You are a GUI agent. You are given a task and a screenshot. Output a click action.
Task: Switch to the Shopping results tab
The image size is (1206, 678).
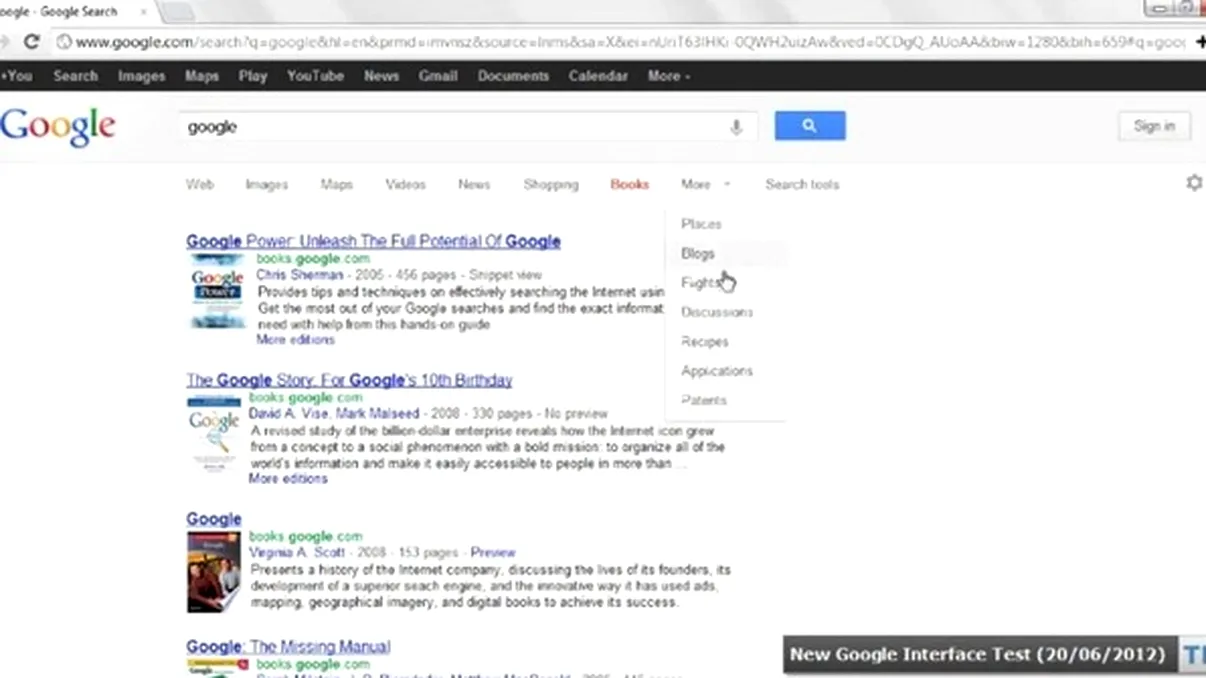[551, 185]
